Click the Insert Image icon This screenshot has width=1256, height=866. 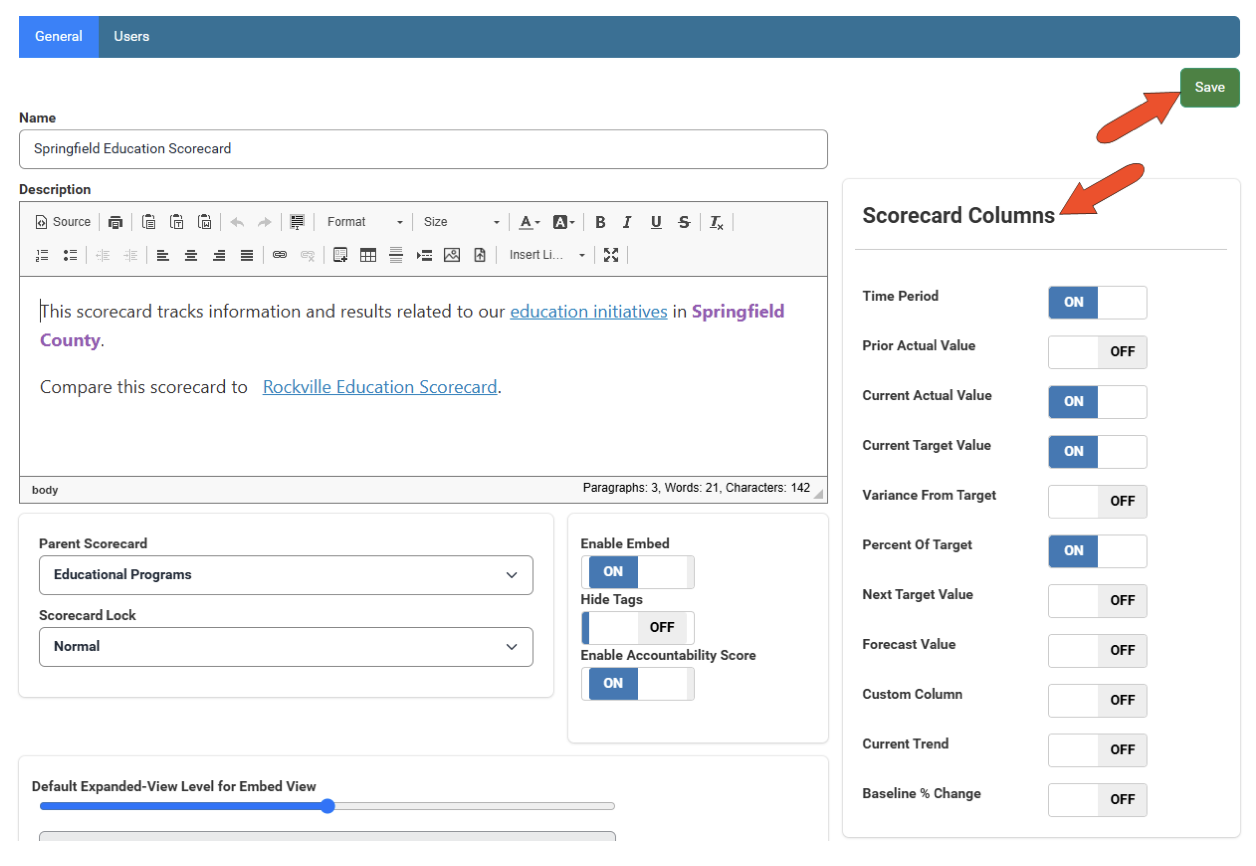click(x=452, y=255)
